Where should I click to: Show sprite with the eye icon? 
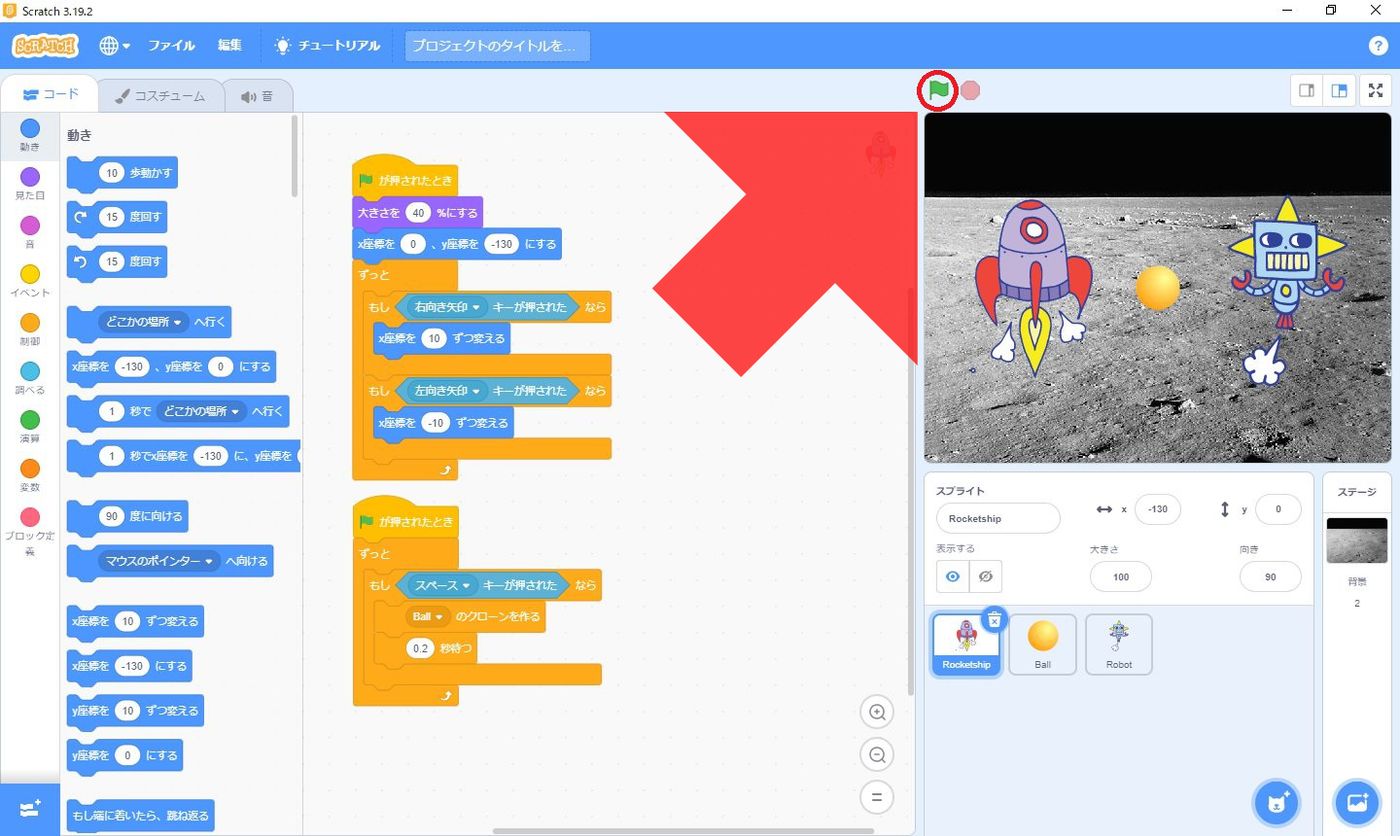click(x=953, y=576)
